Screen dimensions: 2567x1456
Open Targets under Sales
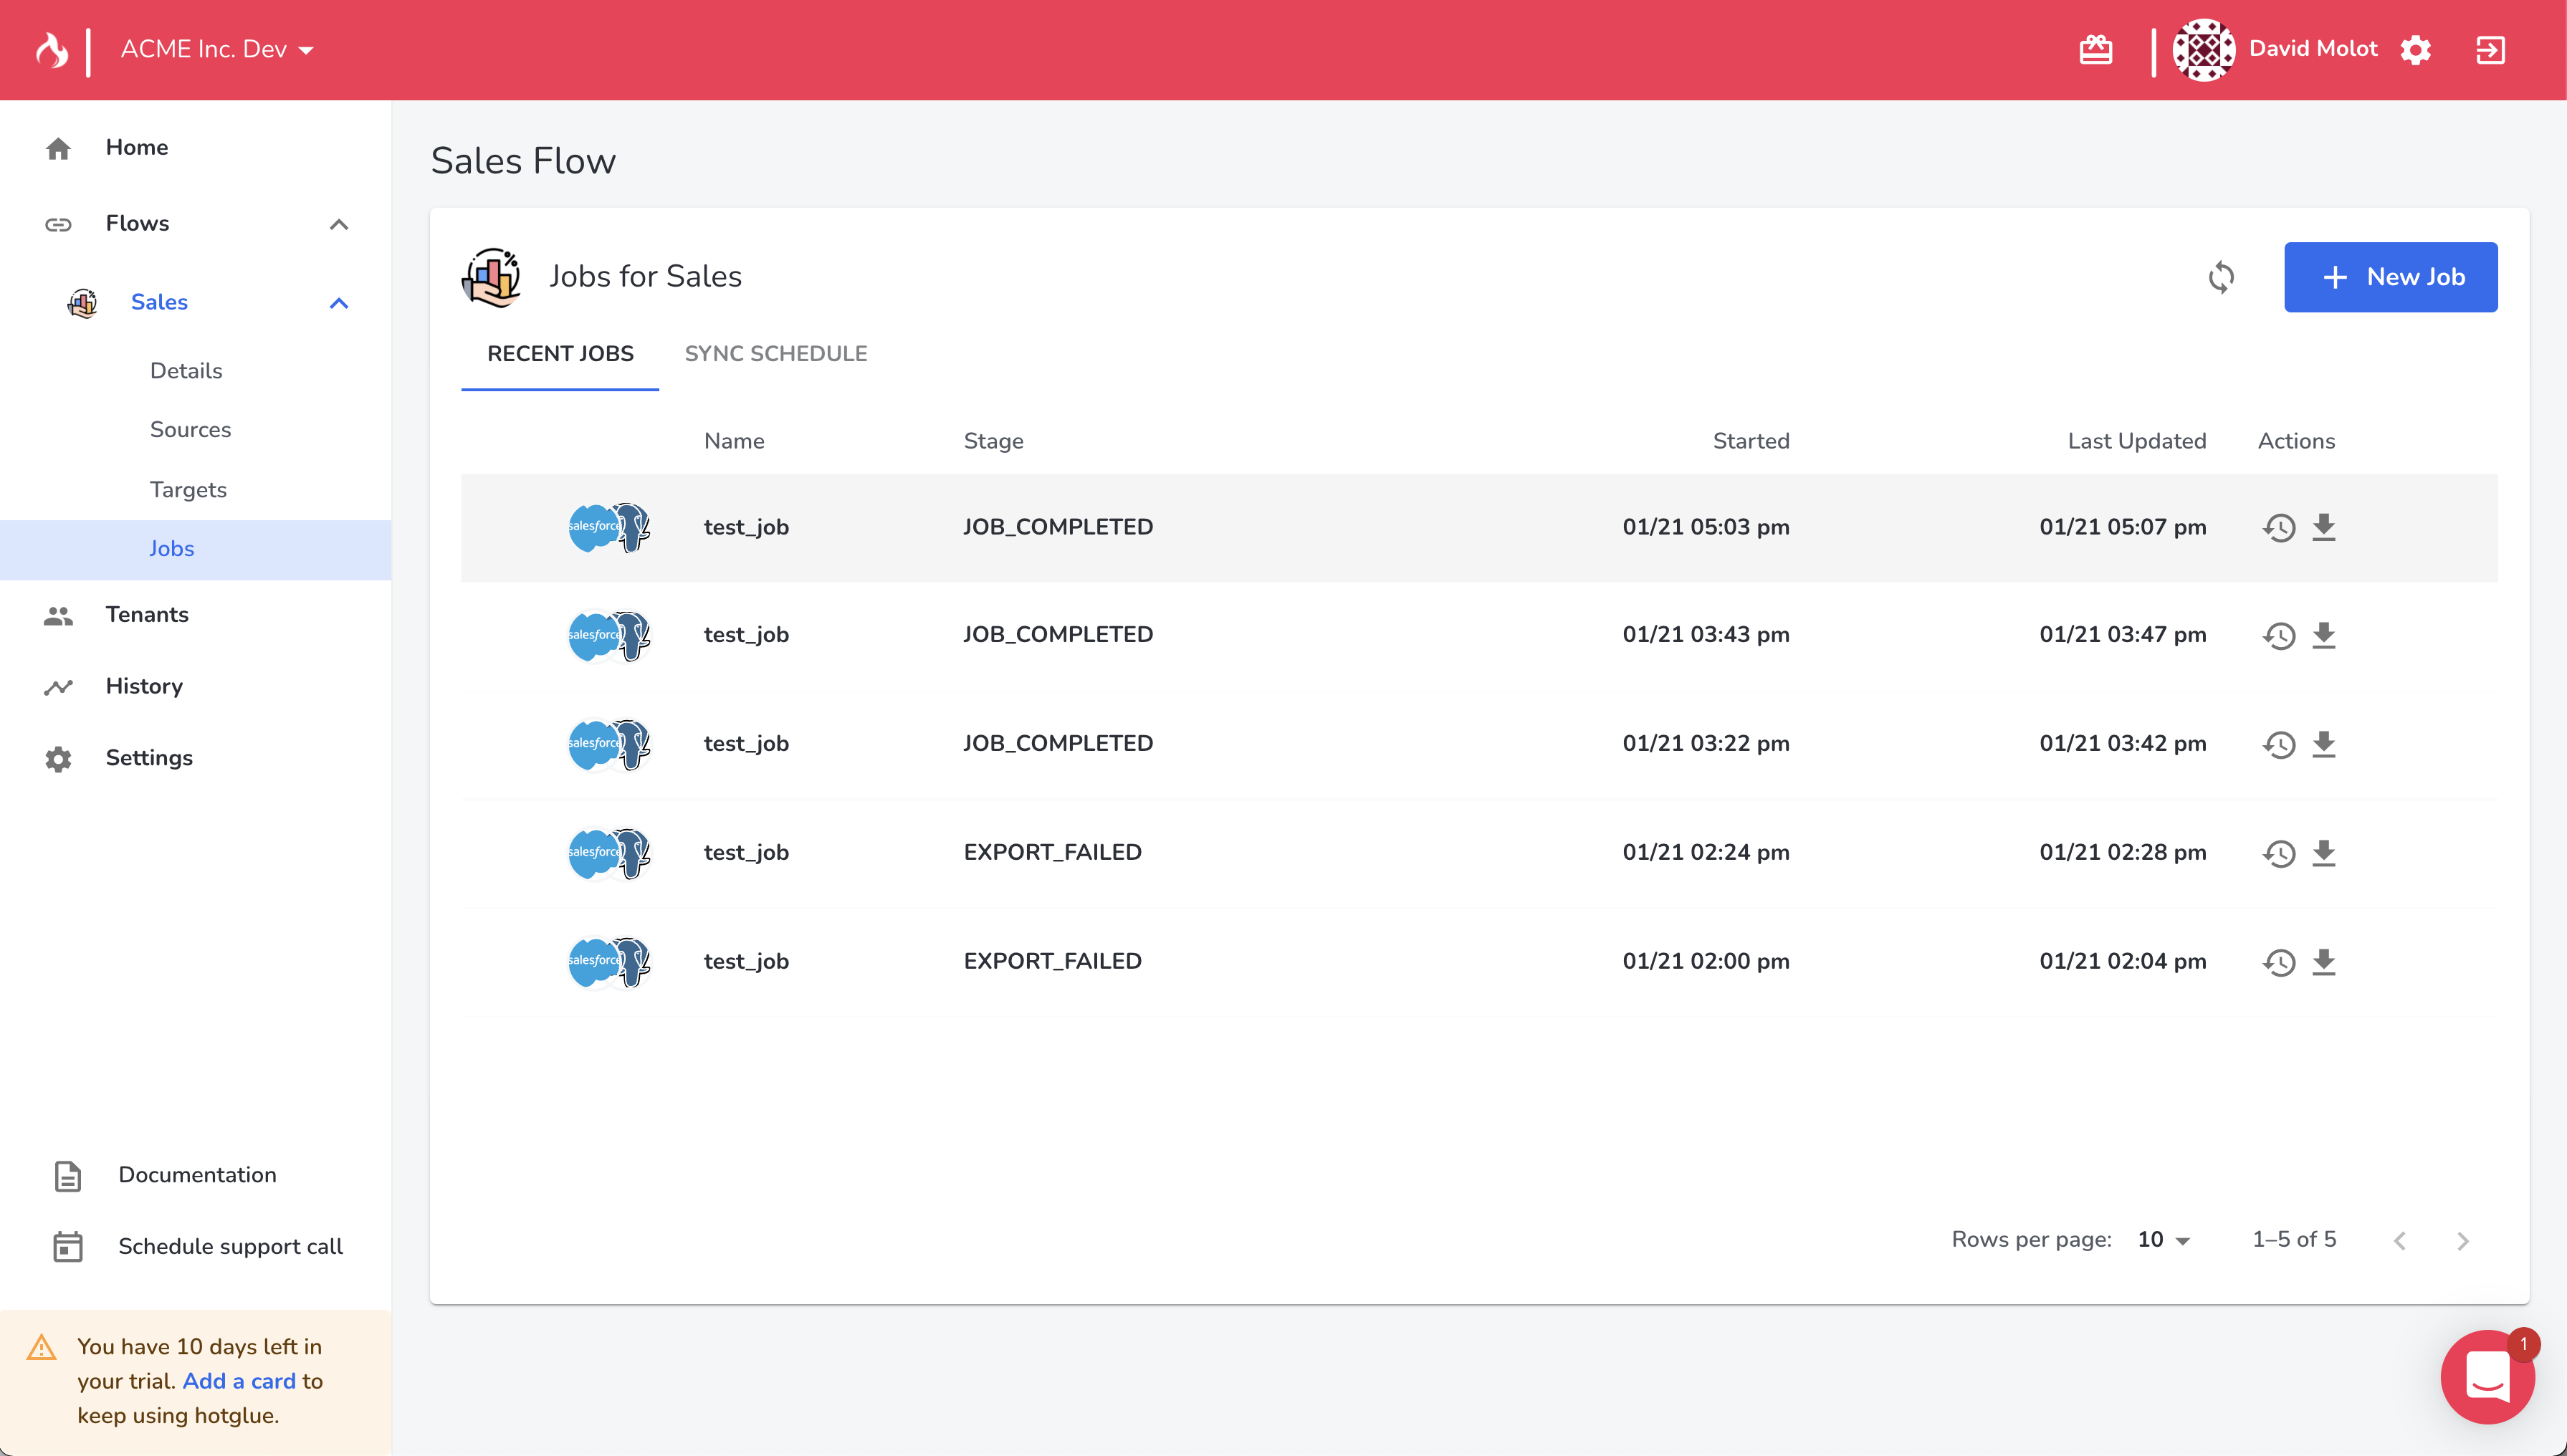coord(188,490)
